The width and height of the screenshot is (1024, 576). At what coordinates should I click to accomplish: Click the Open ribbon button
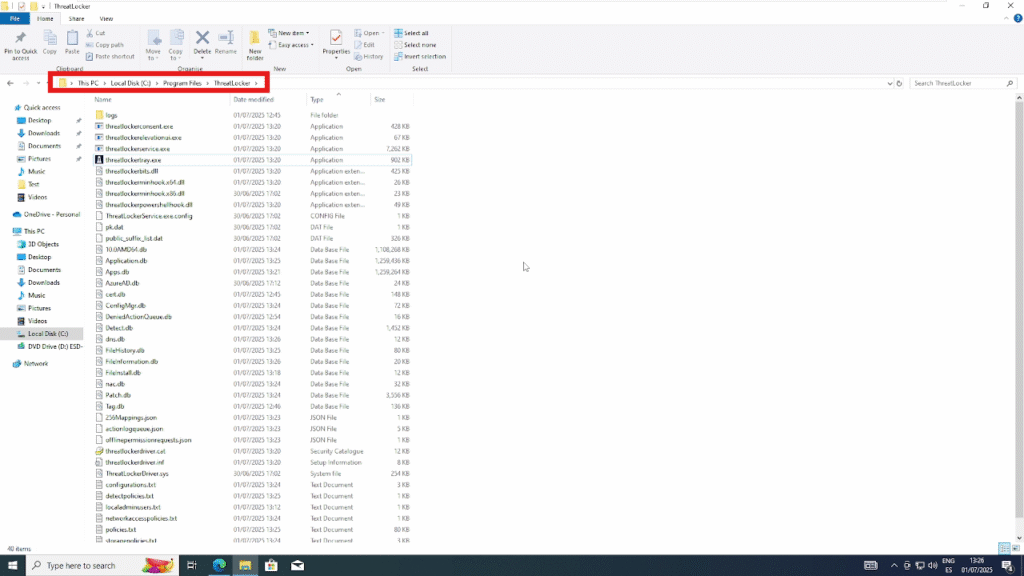(x=369, y=33)
